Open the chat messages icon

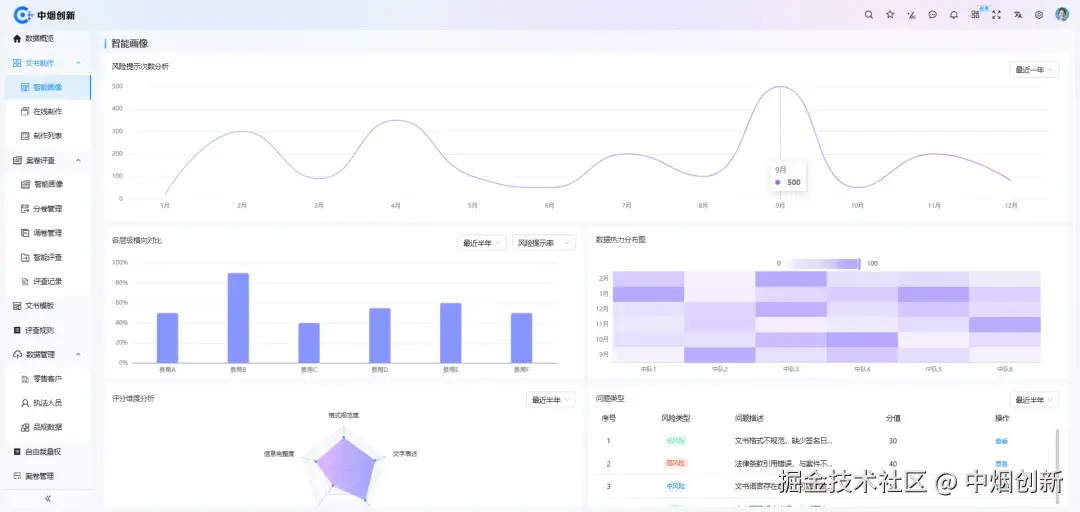click(933, 14)
